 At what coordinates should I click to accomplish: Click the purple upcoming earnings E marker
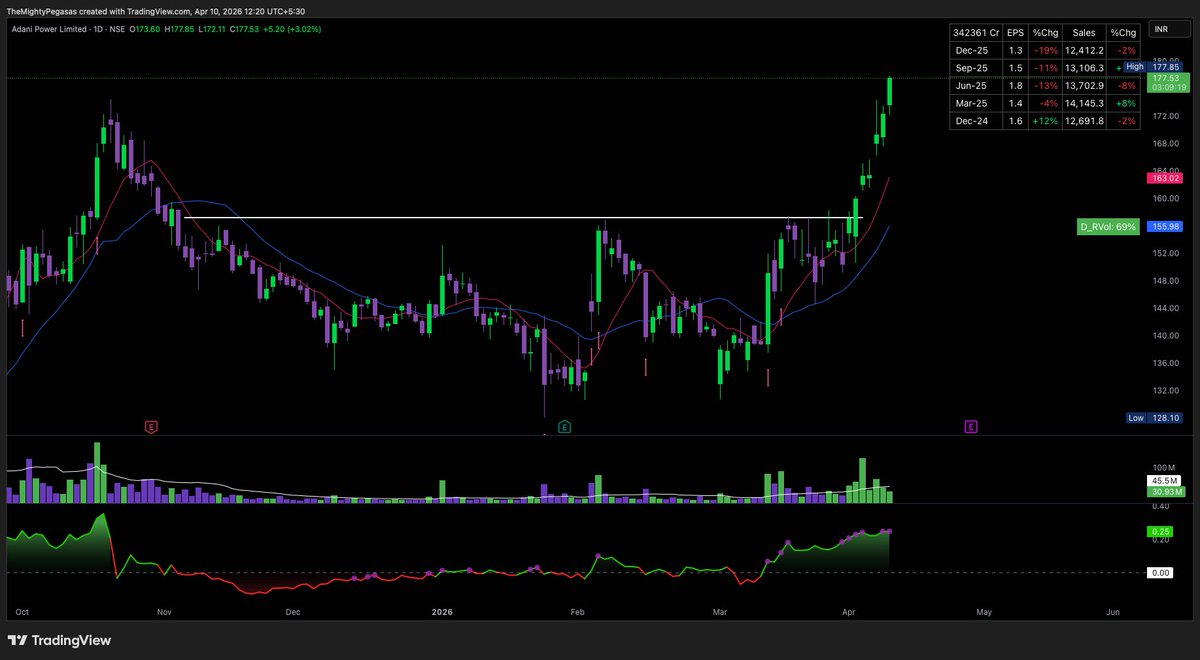970,427
